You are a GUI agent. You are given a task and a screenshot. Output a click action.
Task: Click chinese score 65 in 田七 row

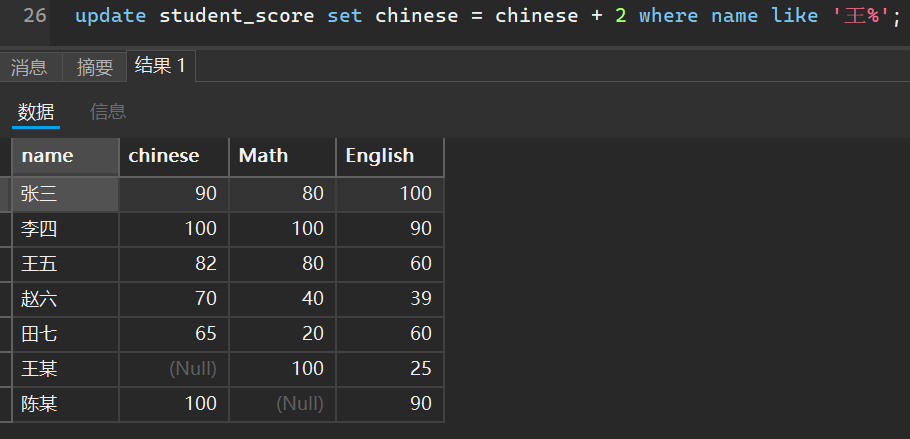coord(174,334)
